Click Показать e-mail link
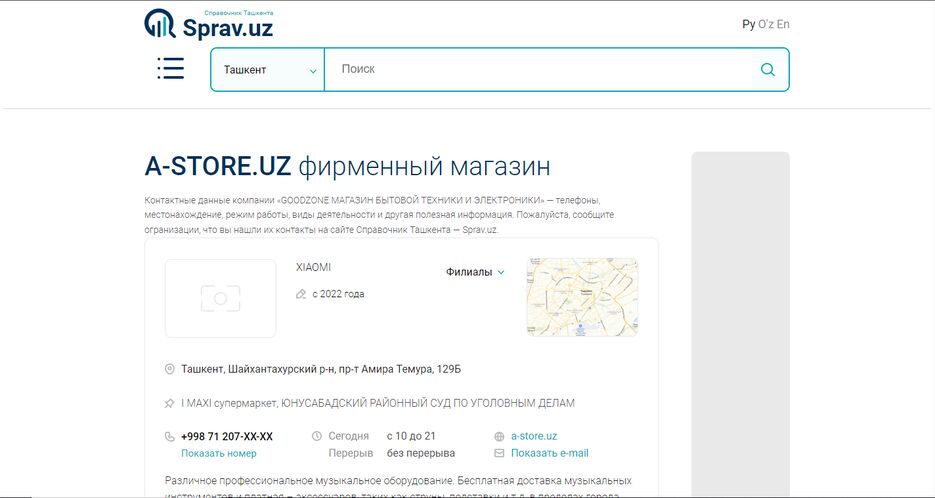The width and height of the screenshot is (935, 498). coord(550,453)
